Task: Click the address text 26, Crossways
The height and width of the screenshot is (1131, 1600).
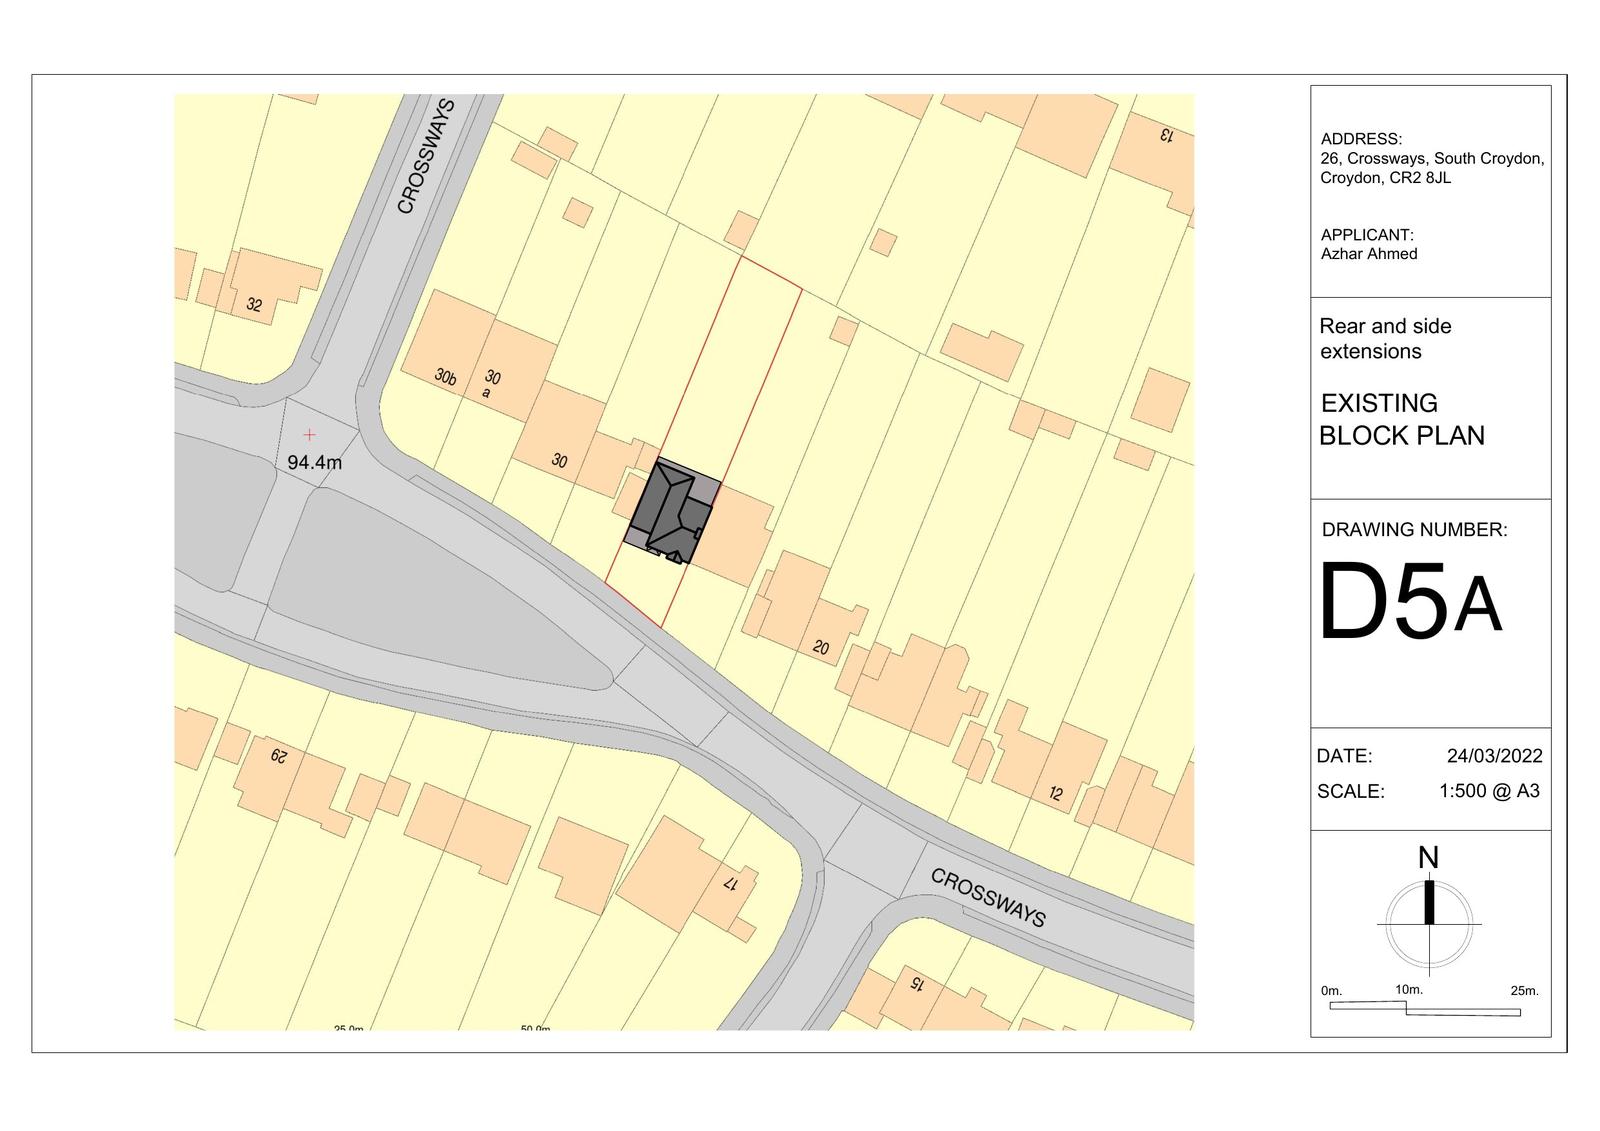Action: [x=1432, y=159]
